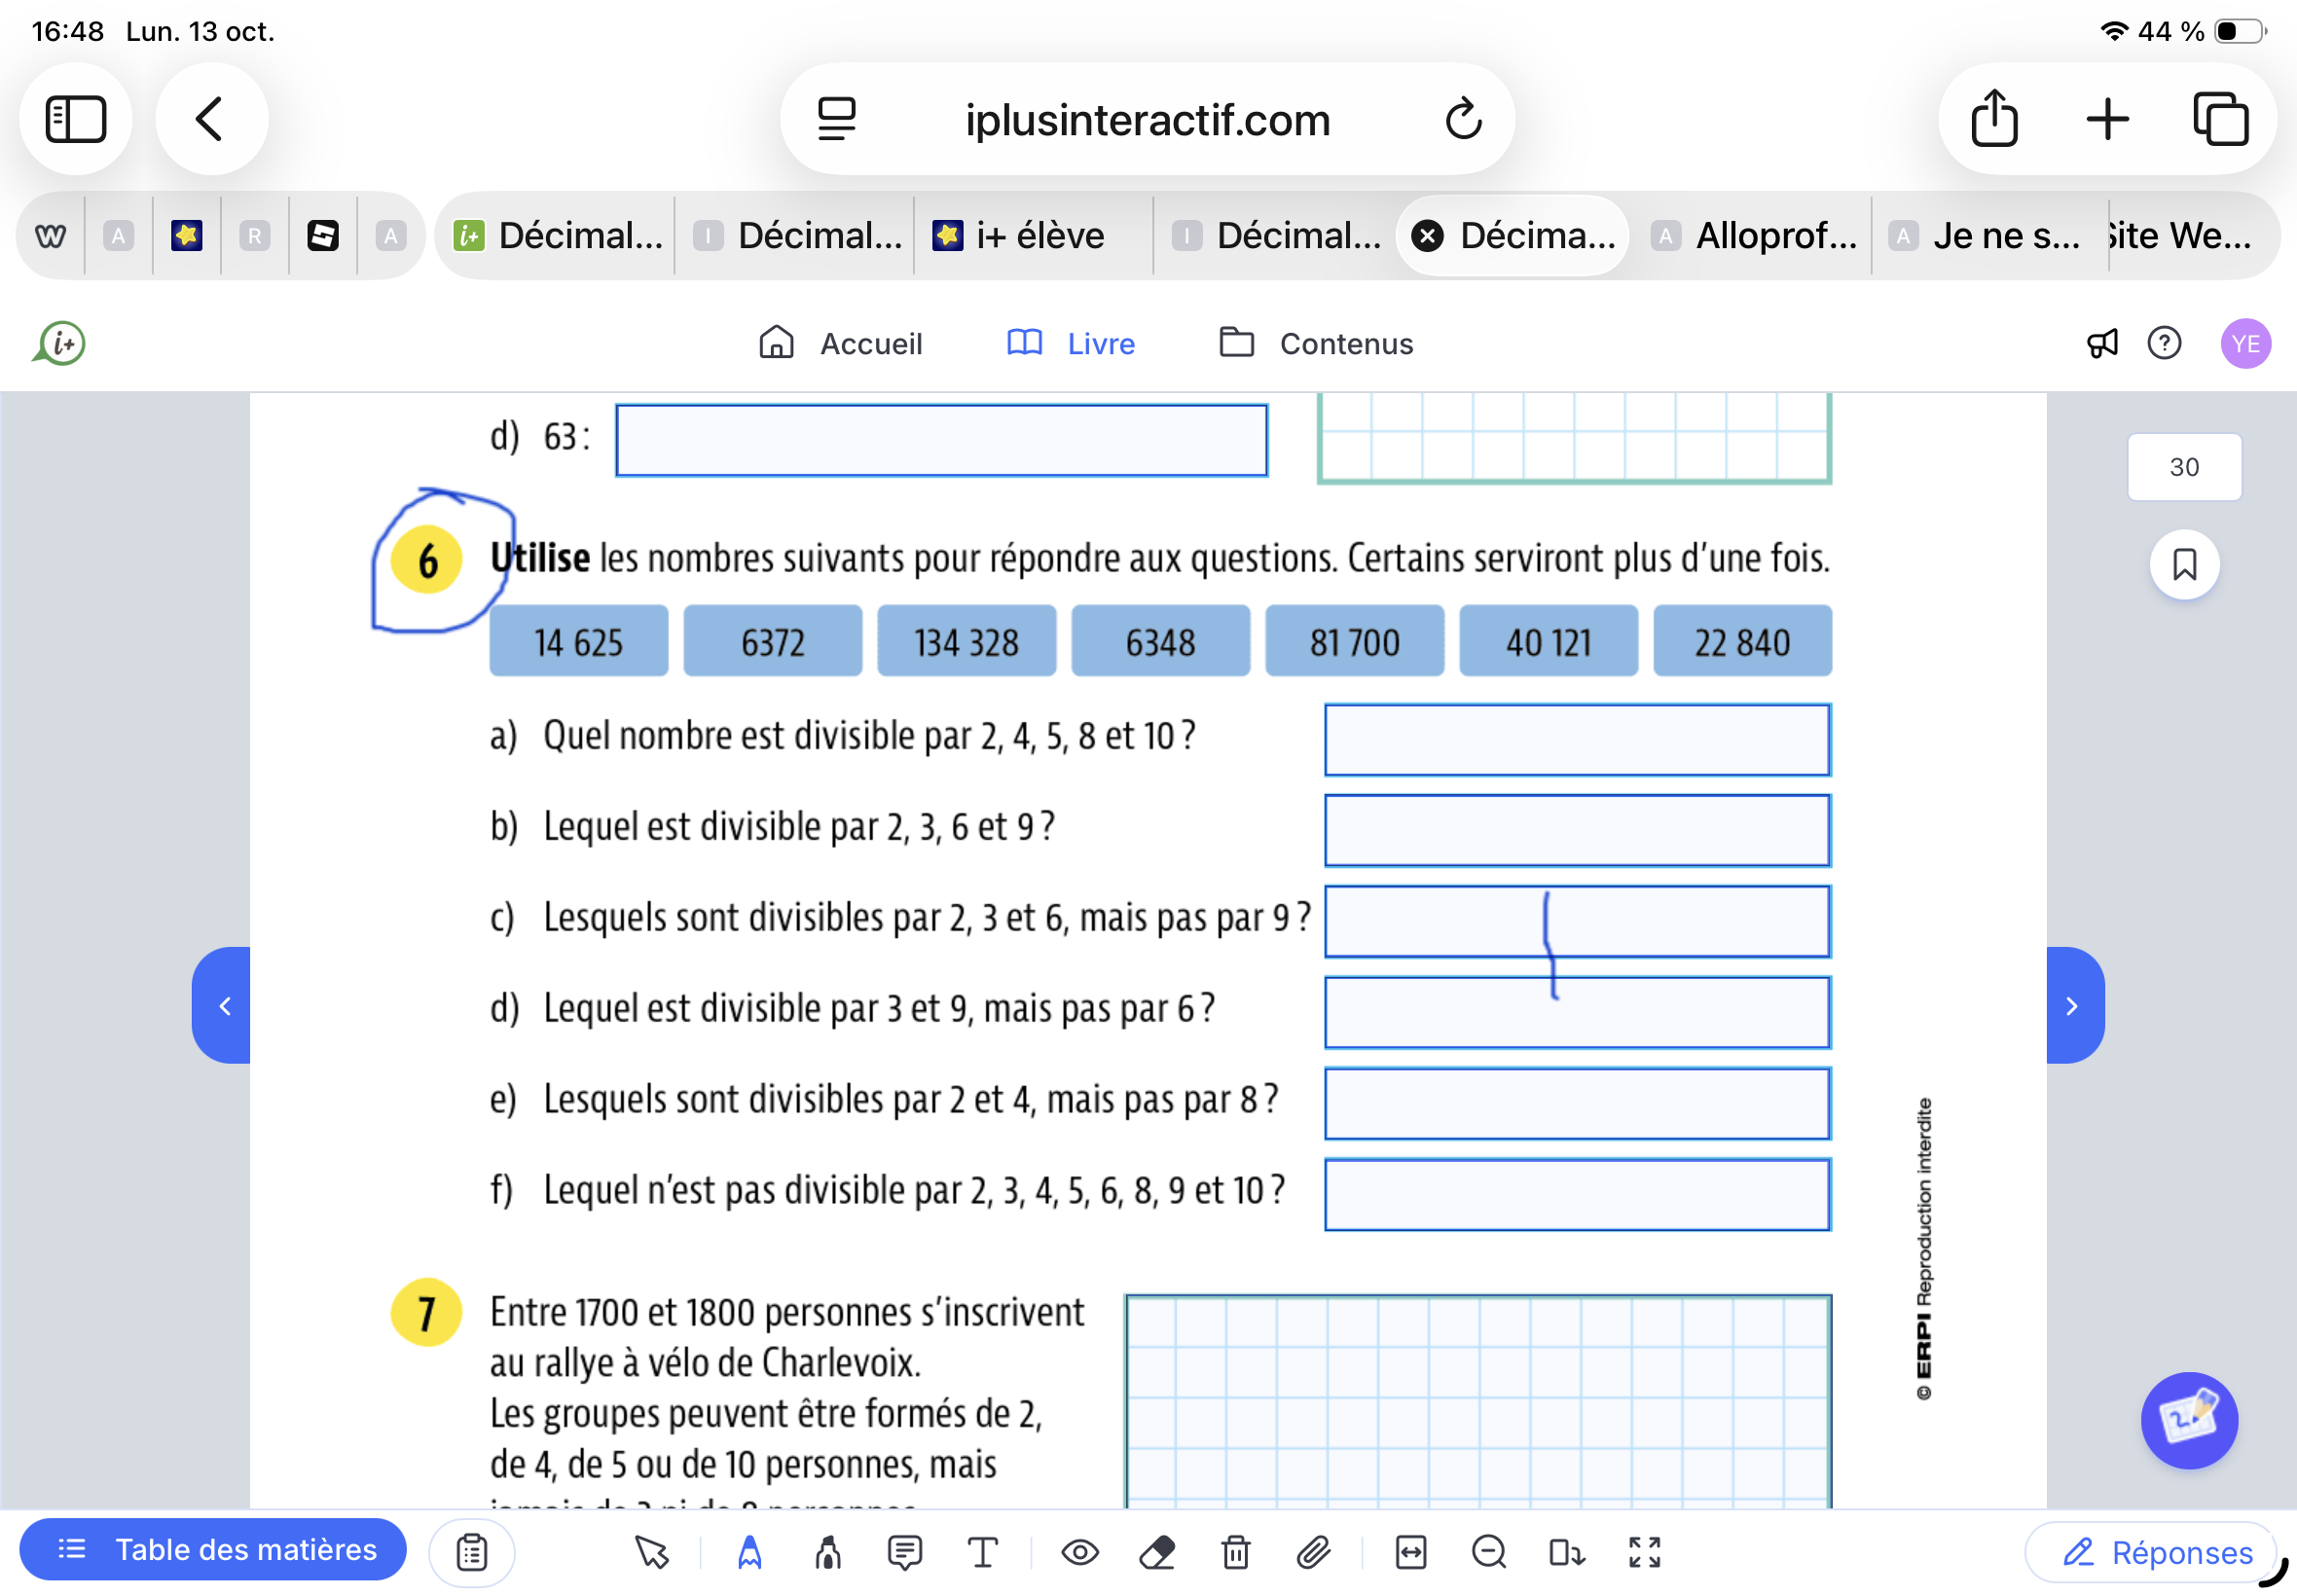Open the Contenus tab
The image size is (2297, 1596).
(x=1316, y=343)
